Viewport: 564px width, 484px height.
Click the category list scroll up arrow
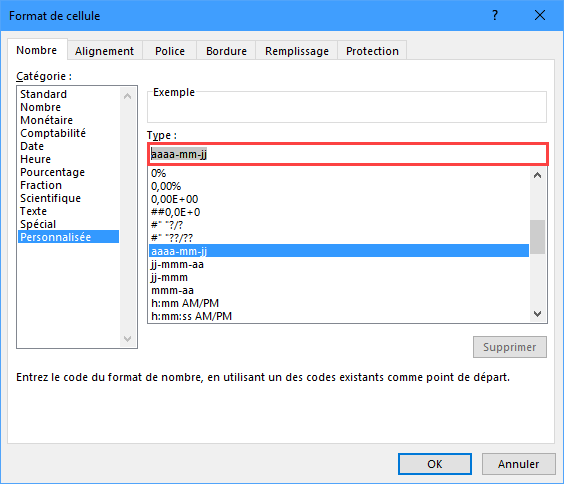(x=127, y=96)
